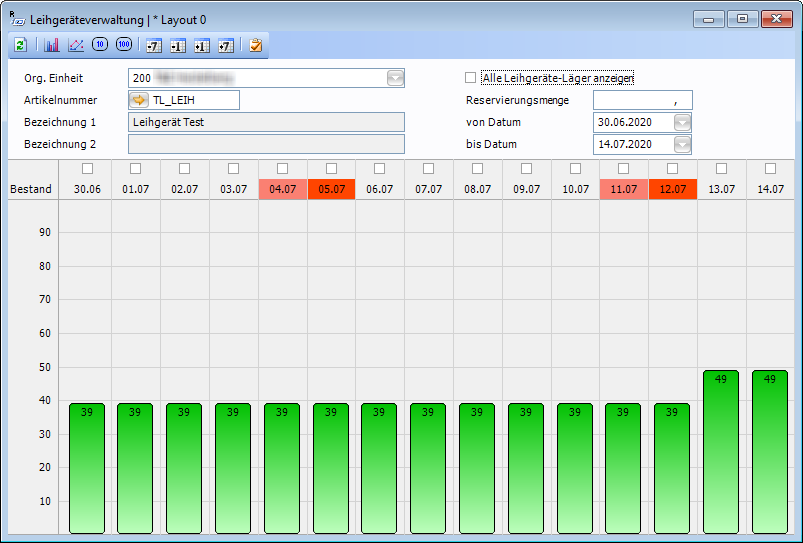Shift date range back 7 days
This screenshot has width=803, height=543.
153,45
